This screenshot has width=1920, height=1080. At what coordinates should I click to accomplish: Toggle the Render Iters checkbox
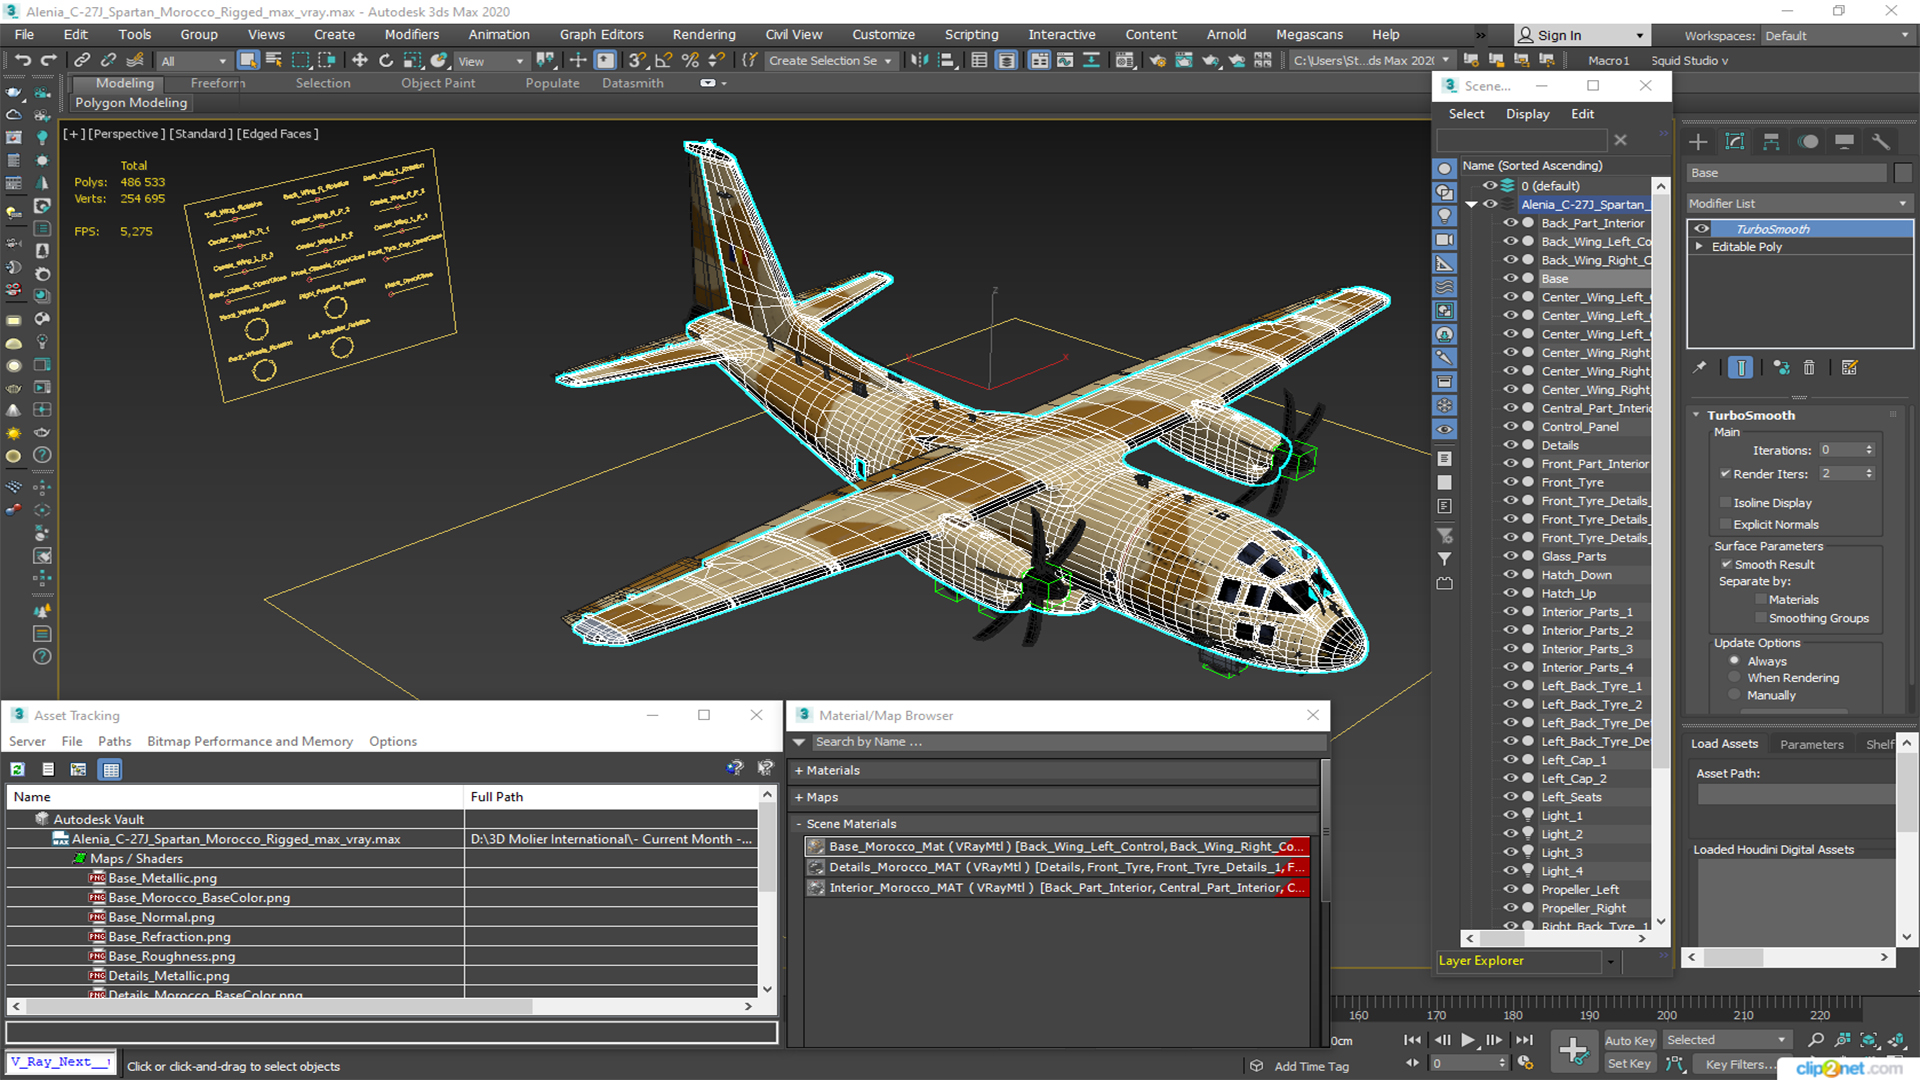(1725, 473)
